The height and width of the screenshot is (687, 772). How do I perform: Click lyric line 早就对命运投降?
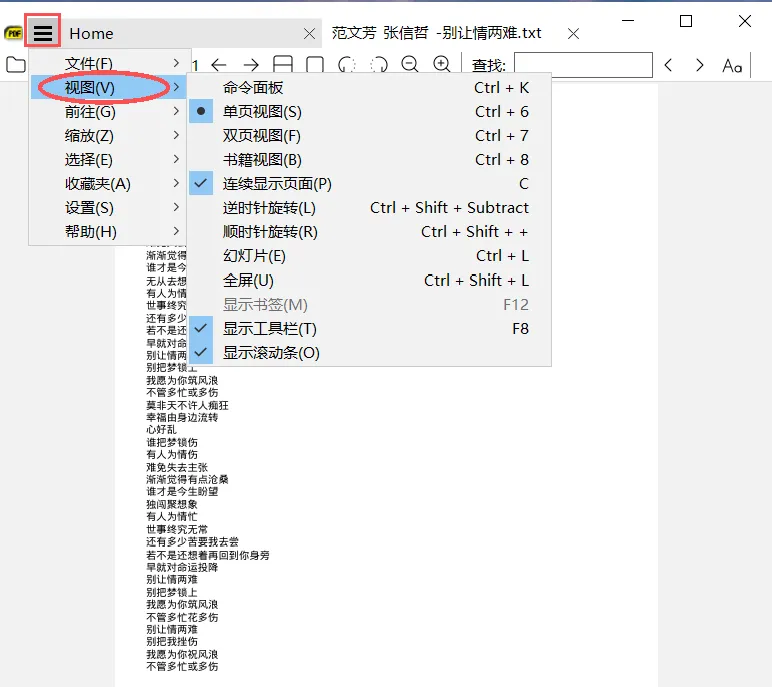point(182,567)
